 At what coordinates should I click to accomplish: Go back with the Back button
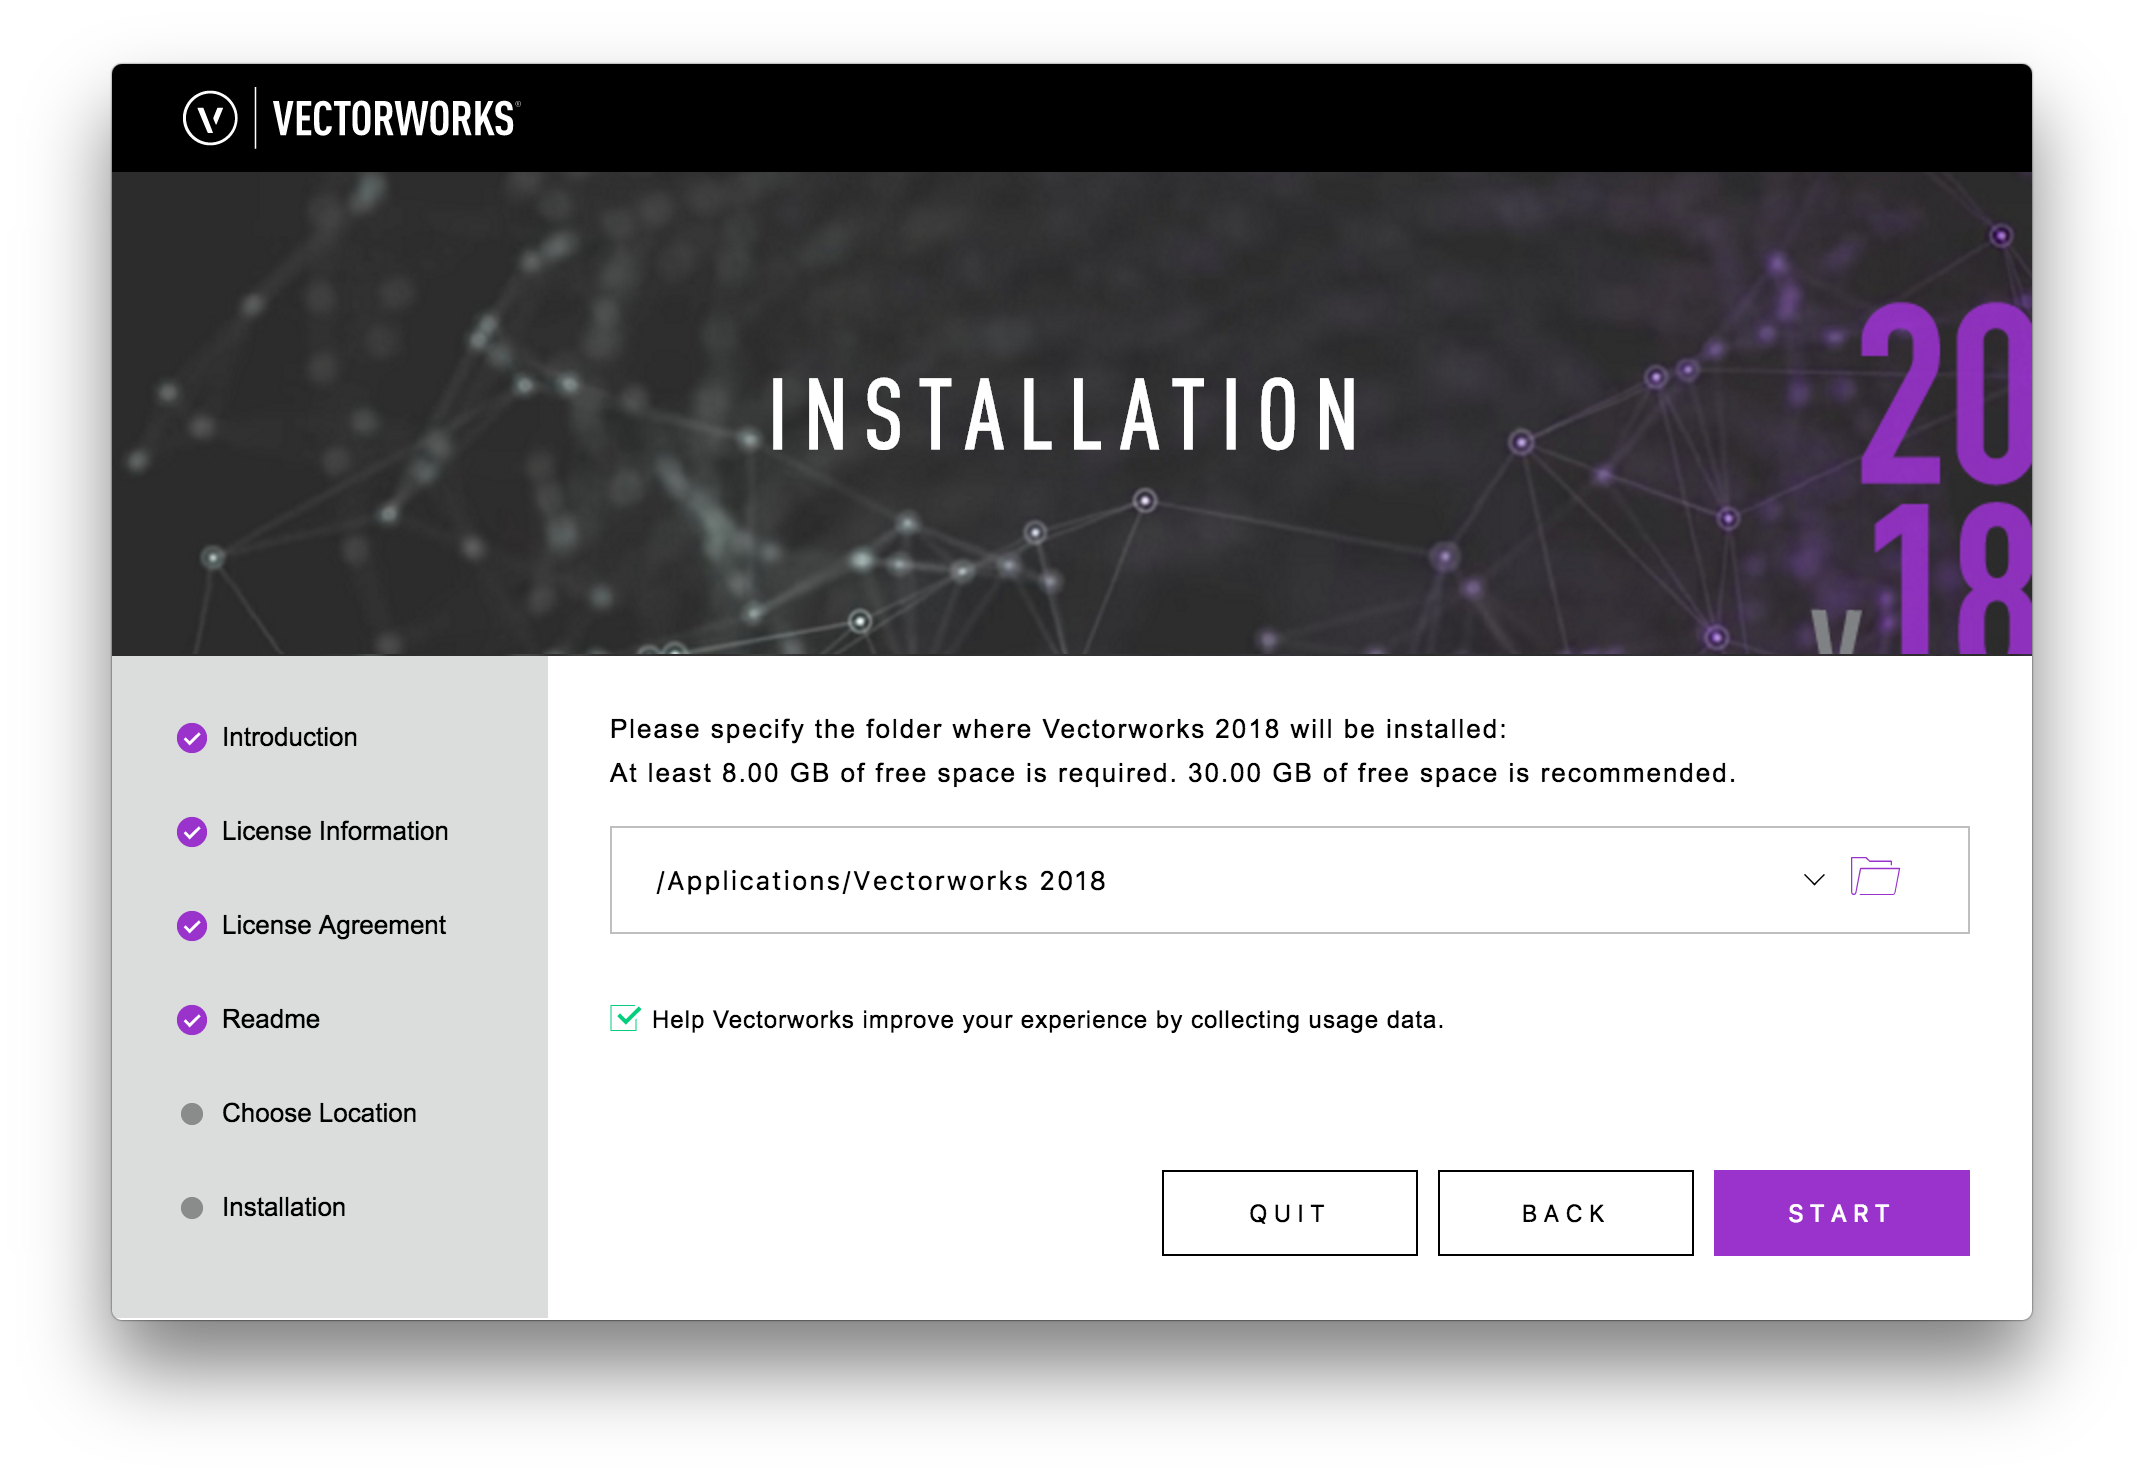click(1565, 1213)
